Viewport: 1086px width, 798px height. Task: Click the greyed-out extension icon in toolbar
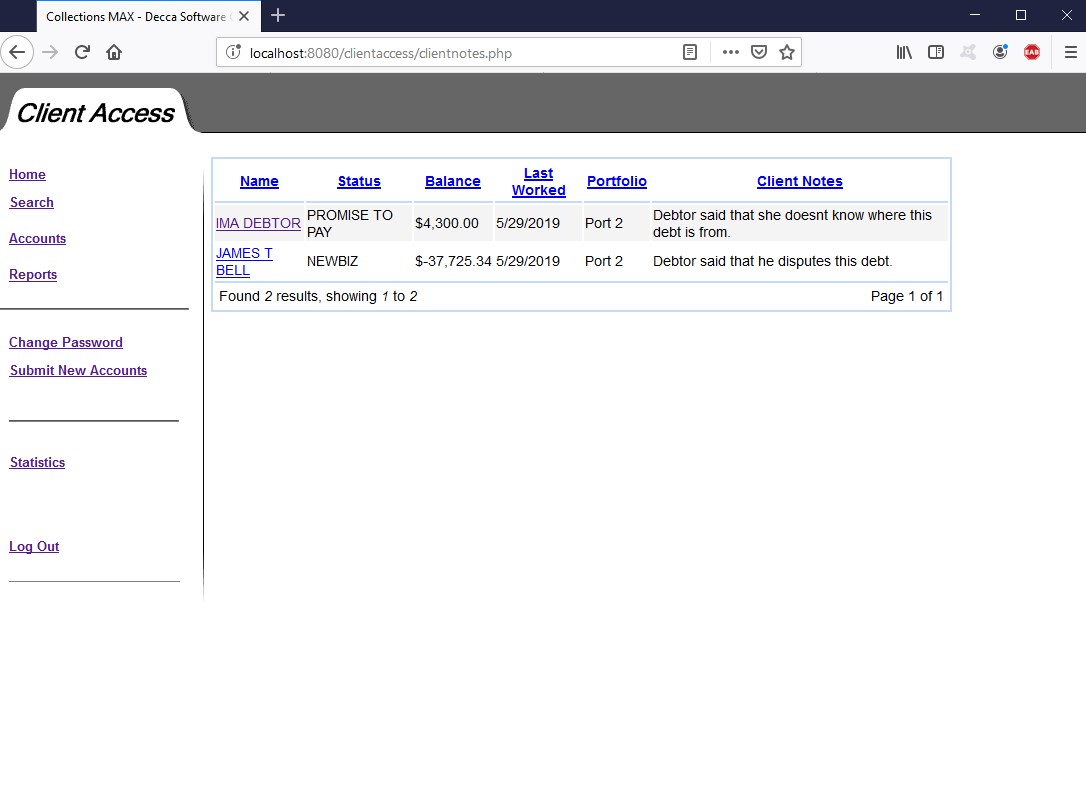[x=968, y=53]
